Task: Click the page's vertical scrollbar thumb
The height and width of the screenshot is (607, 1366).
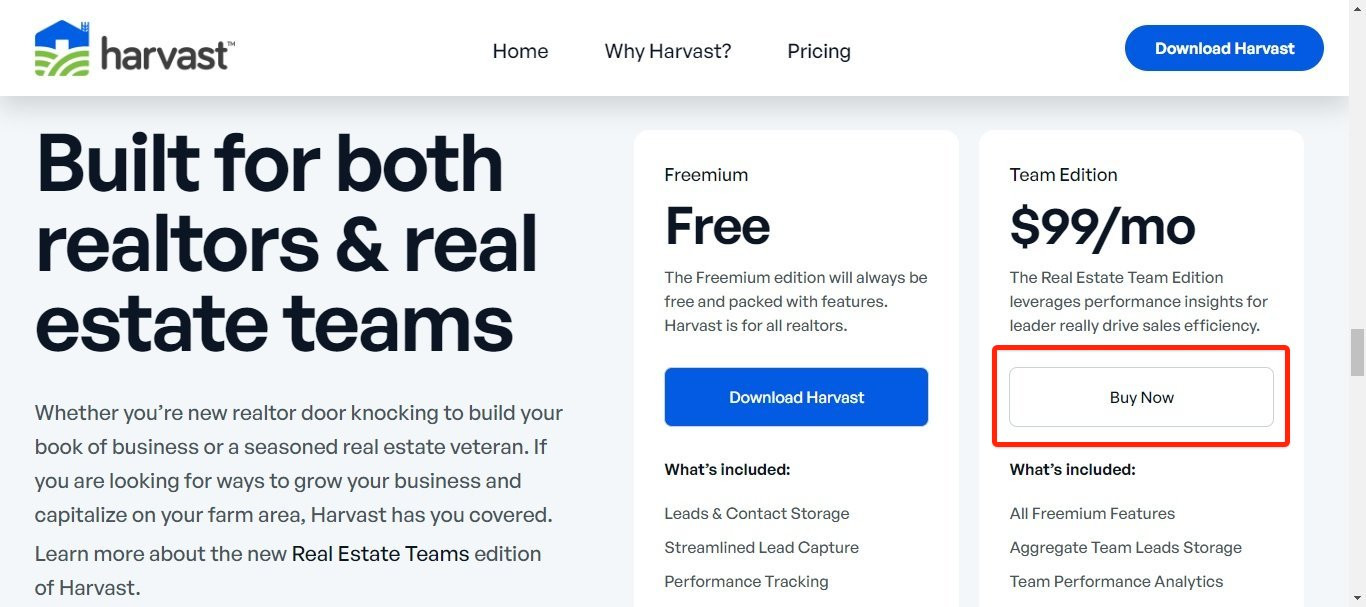Action: pyautogui.click(x=1357, y=352)
